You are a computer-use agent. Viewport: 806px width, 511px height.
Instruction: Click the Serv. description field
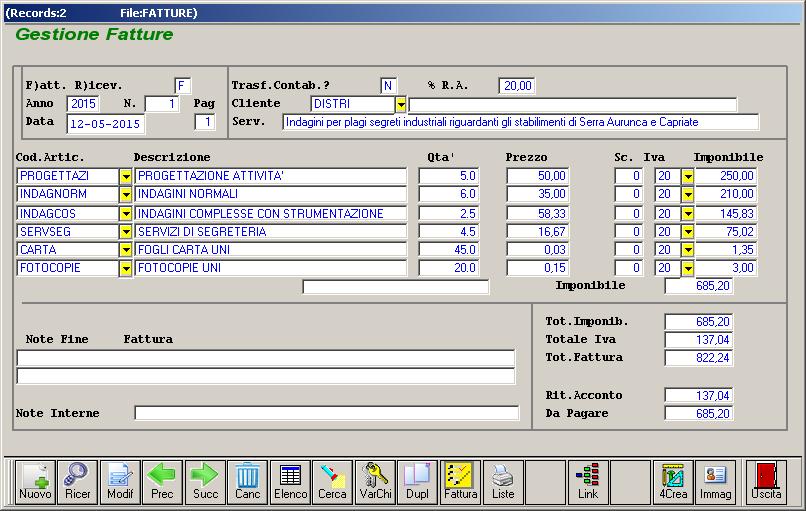tap(520, 122)
